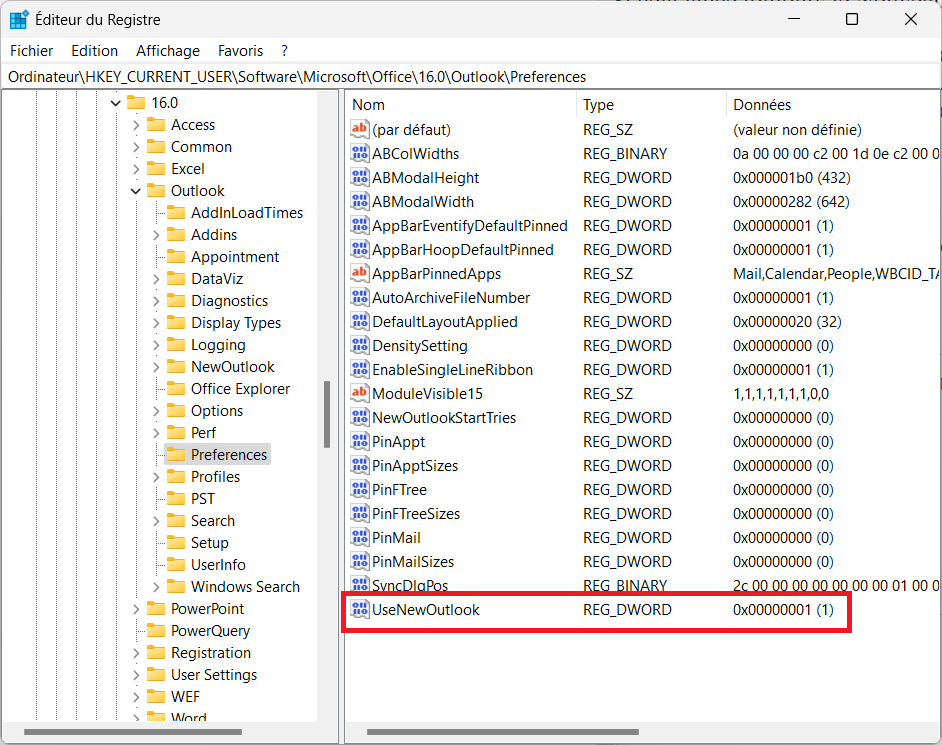
Task: Click the string icon beside ModuleVisible15
Action: pos(360,393)
